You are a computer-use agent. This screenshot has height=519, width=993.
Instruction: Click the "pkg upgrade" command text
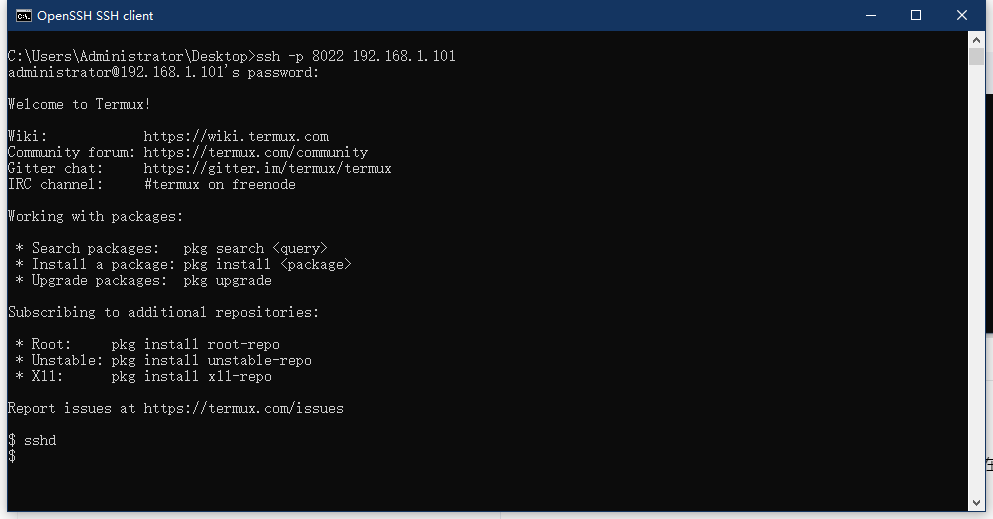[227, 280]
